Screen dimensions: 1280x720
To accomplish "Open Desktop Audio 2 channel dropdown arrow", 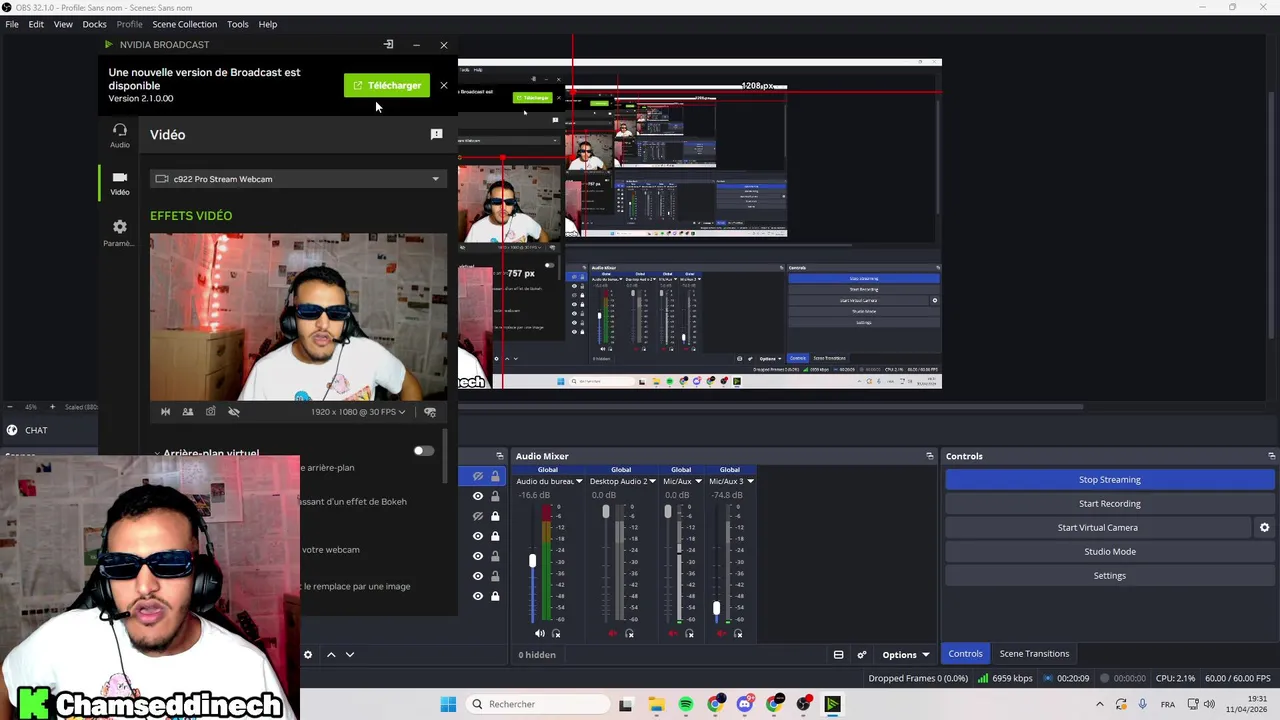I will 652,481.
